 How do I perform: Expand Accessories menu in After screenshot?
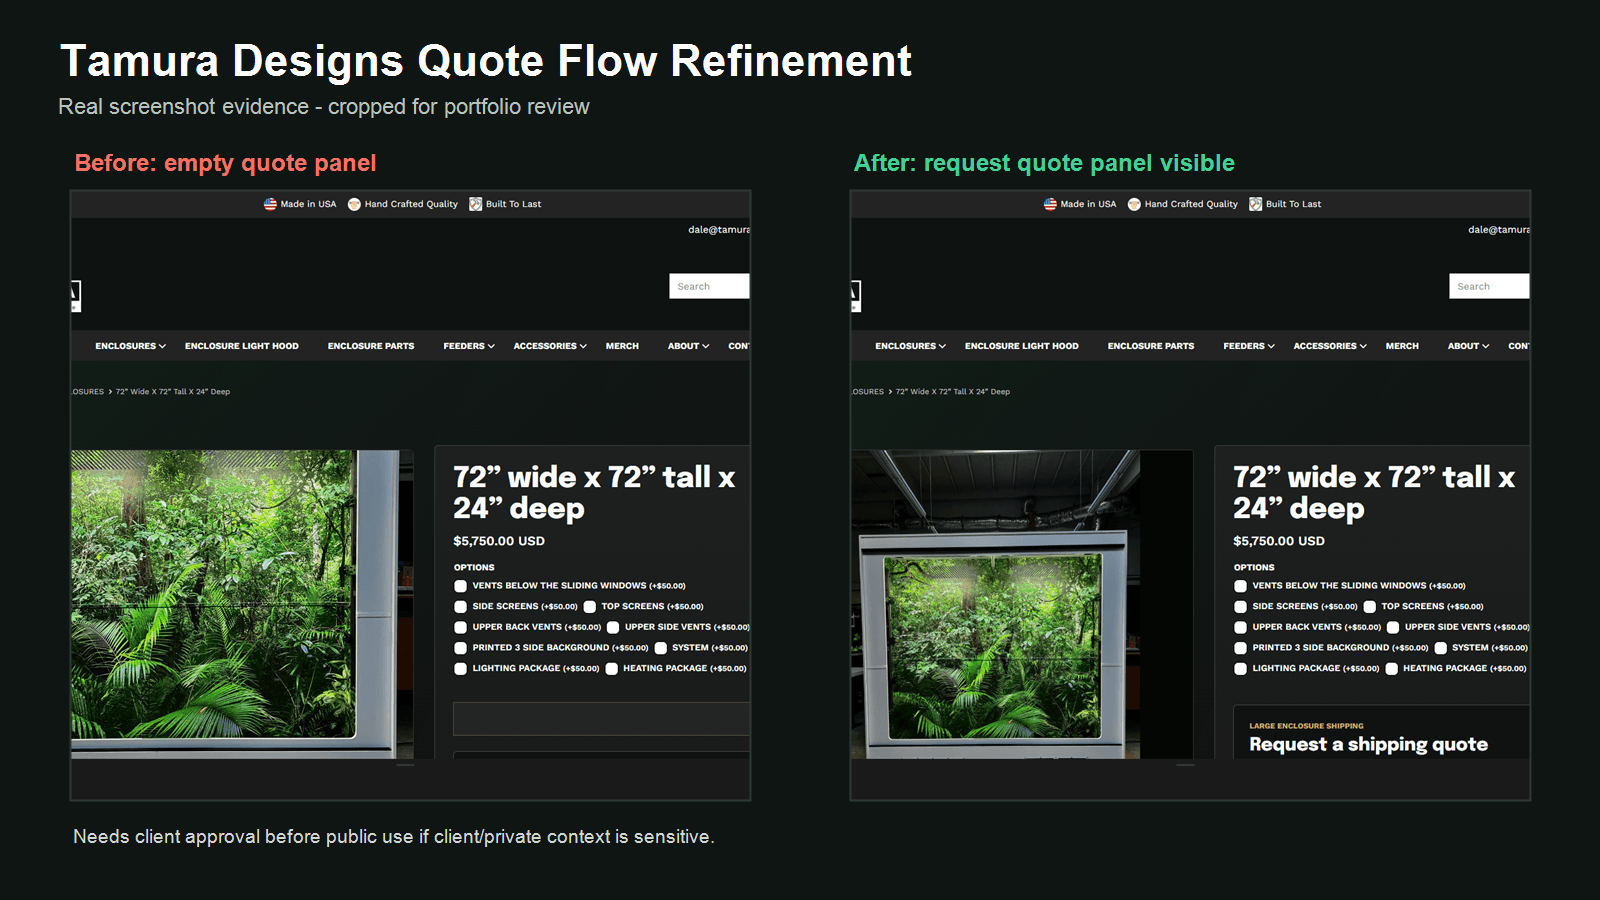tap(1330, 346)
